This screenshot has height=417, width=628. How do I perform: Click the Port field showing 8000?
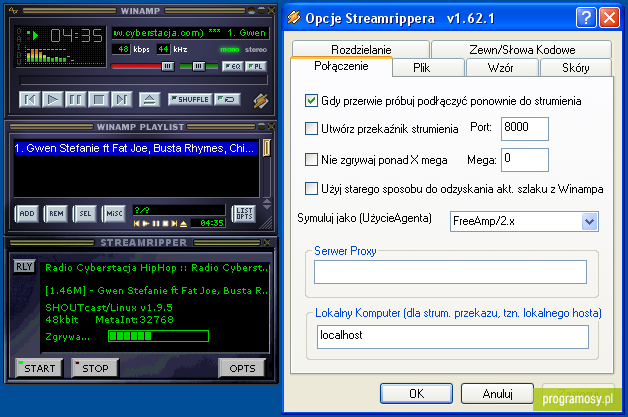[x=525, y=129]
